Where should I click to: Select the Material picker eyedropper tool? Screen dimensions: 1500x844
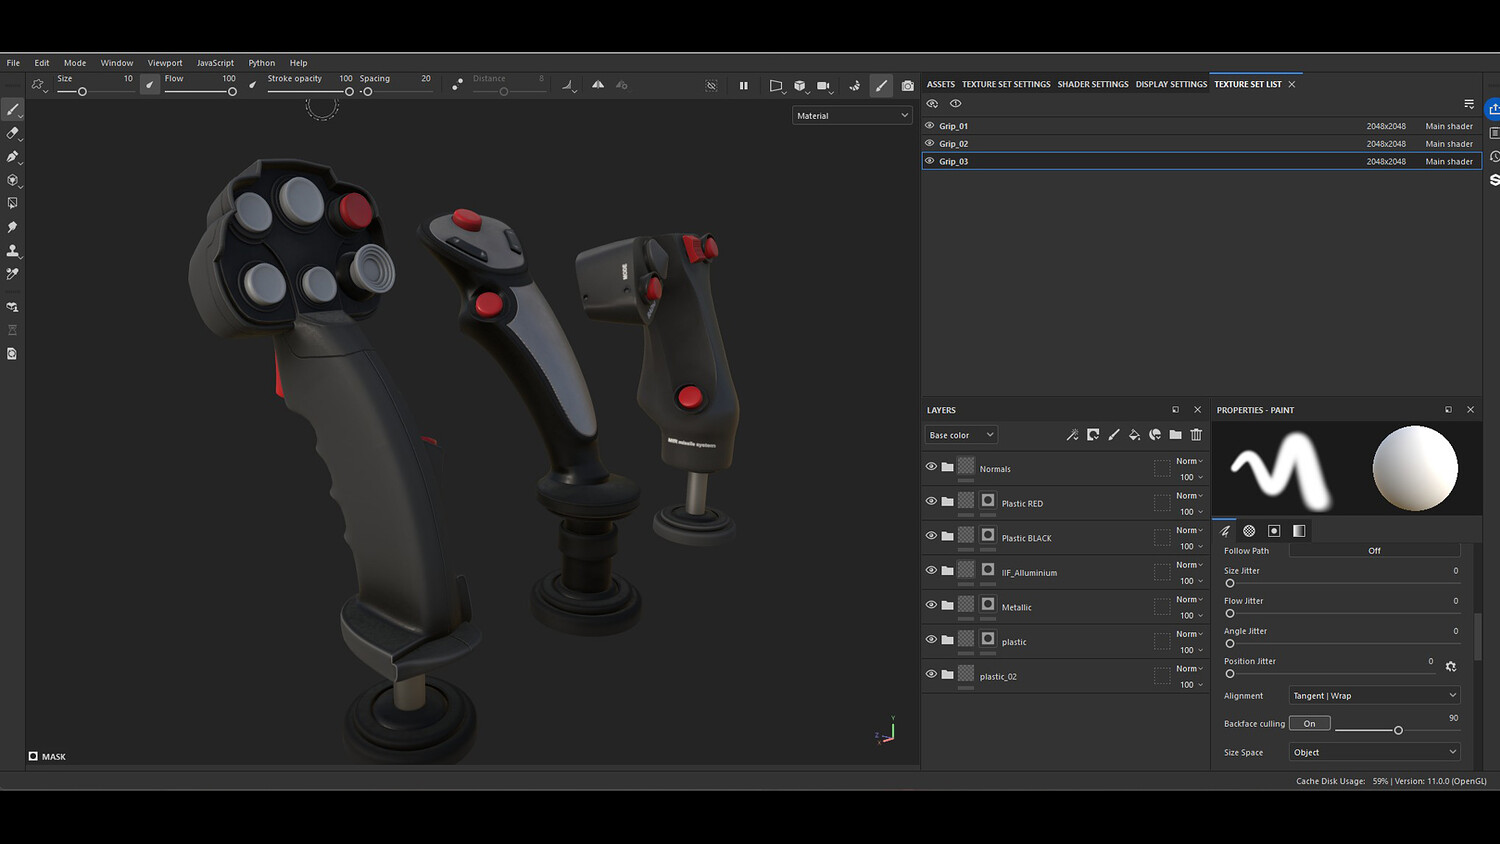pyautogui.click(x=12, y=273)
